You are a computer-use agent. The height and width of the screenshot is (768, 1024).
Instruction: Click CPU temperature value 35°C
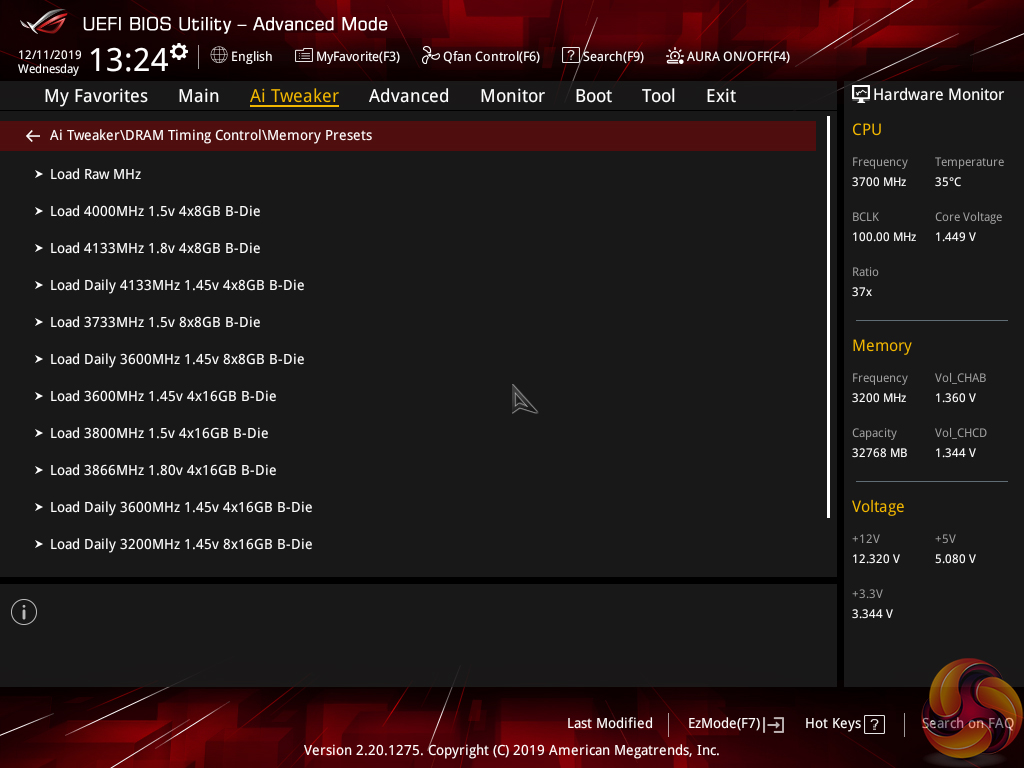pos(948,182)
